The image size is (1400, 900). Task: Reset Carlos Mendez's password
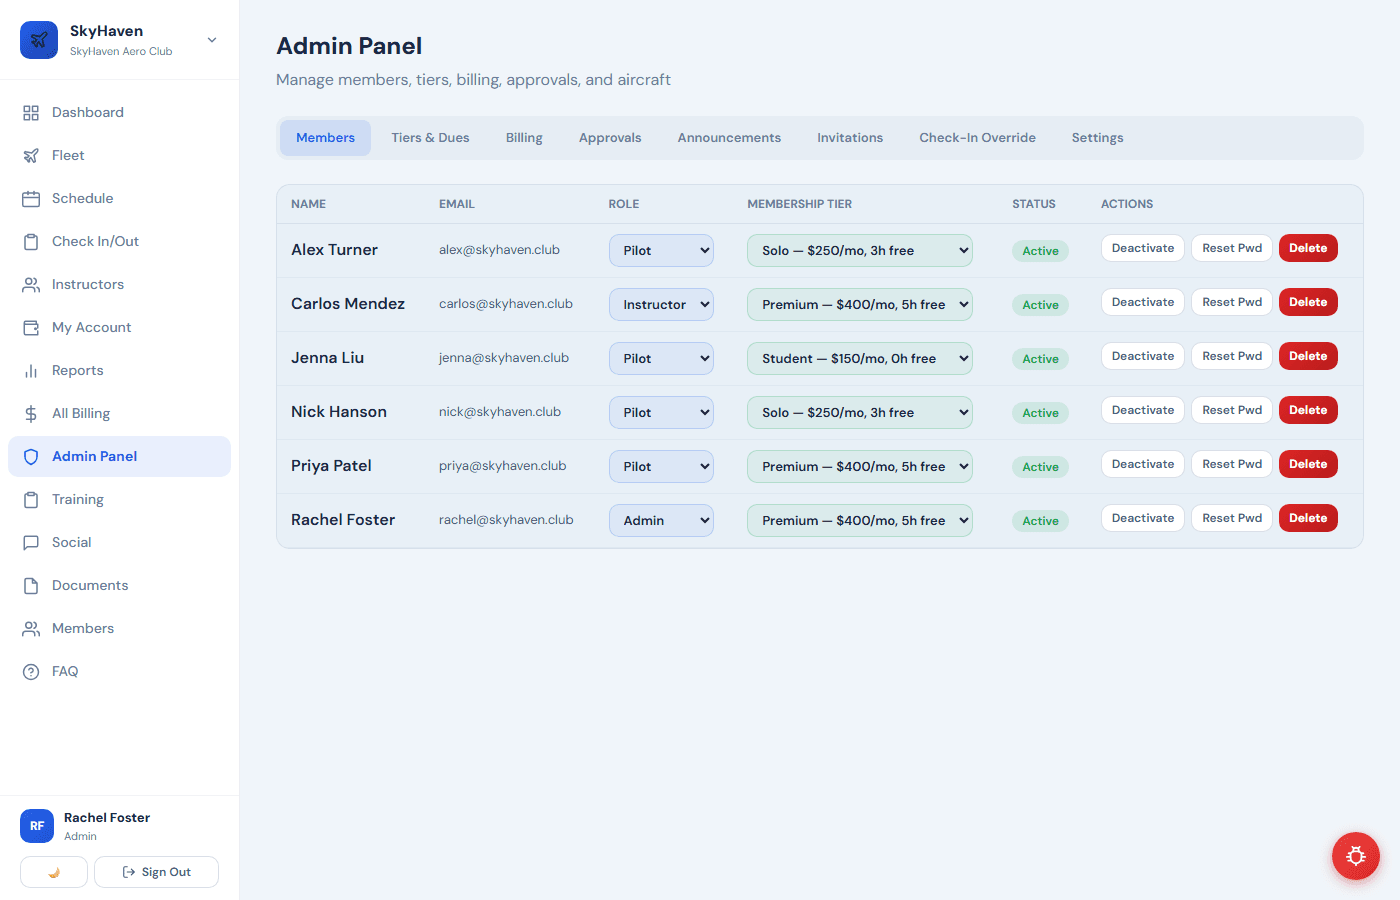coord(1231,301)
